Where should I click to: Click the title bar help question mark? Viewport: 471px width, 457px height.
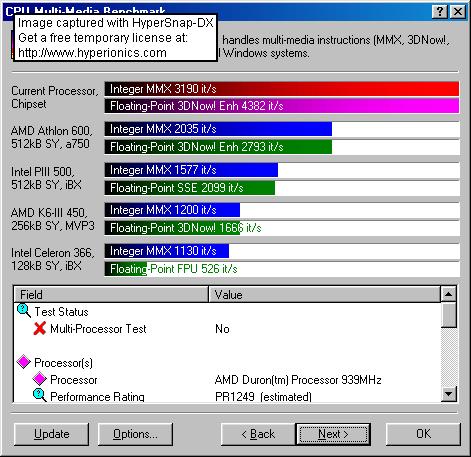[440, 12]
